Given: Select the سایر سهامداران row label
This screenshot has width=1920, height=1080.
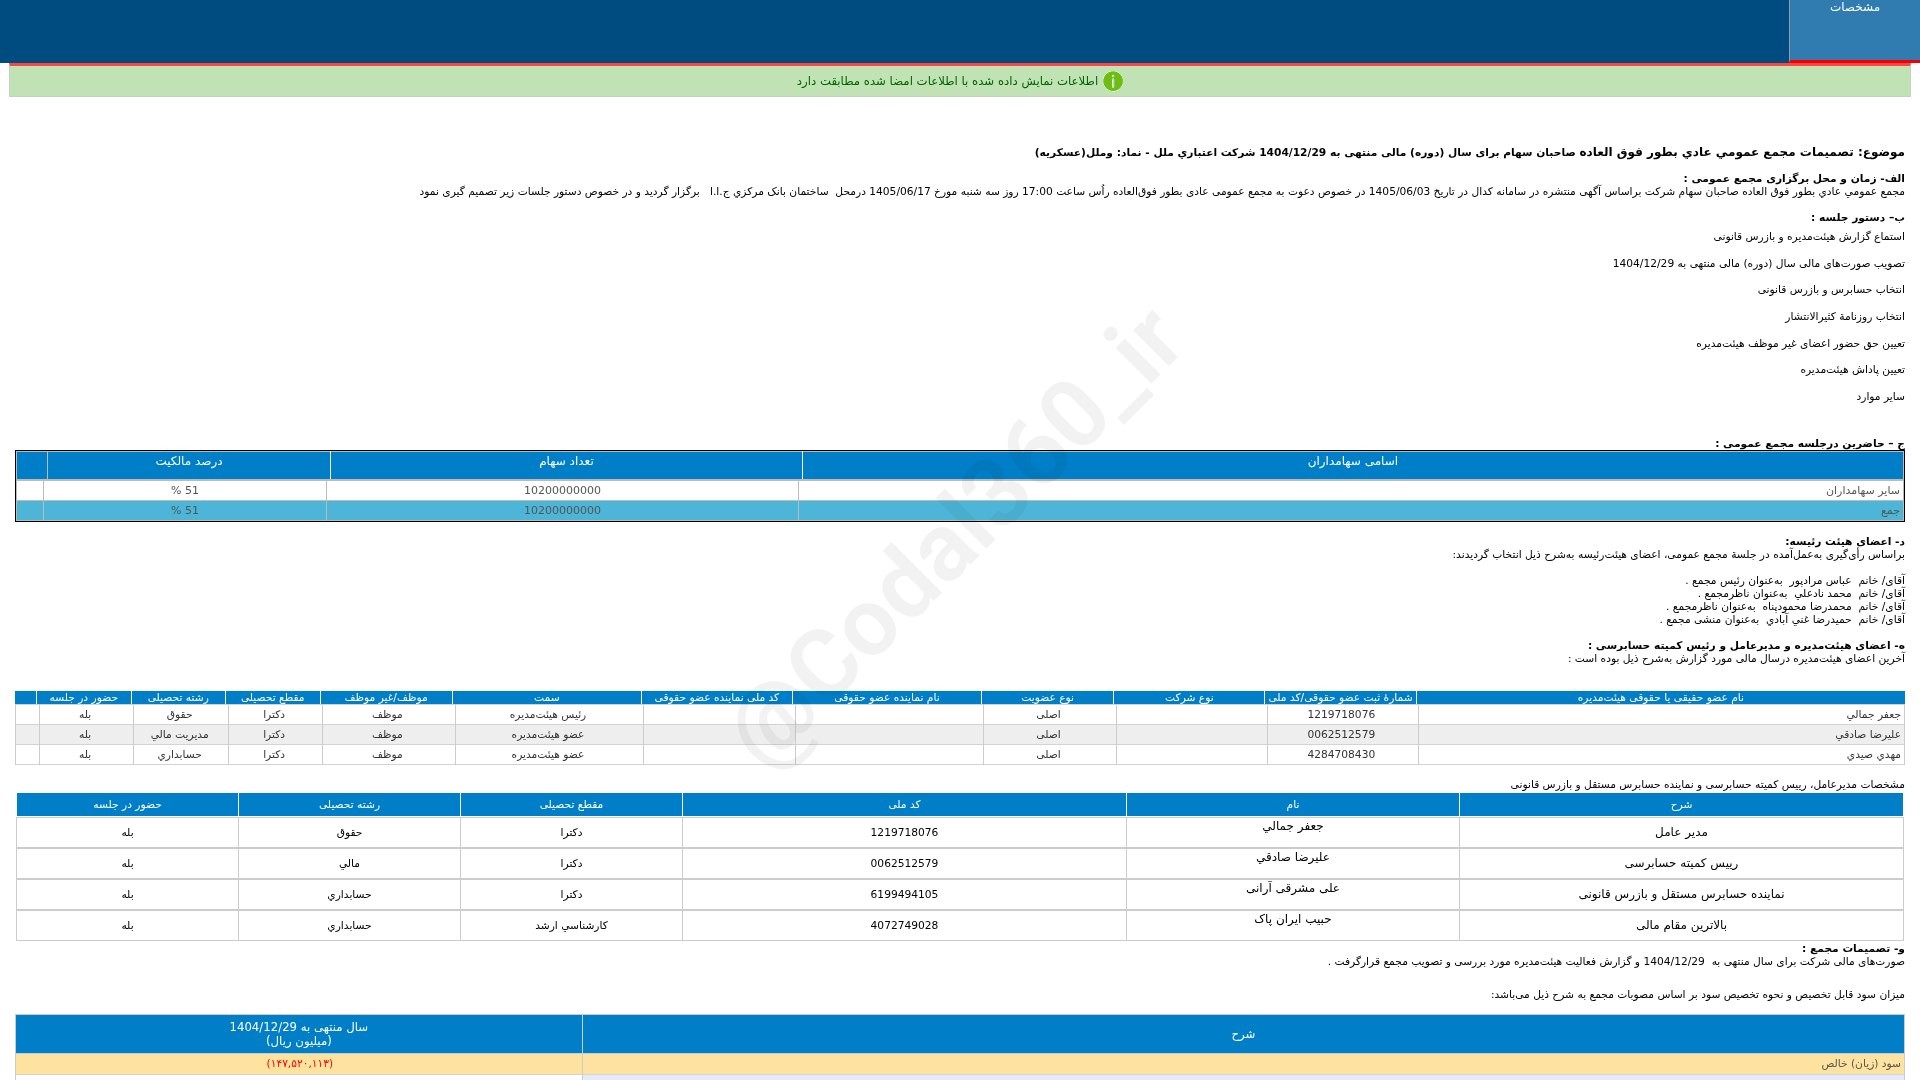Looking at the screenshot, I should pyautogui.click(x=1862, y=491).
